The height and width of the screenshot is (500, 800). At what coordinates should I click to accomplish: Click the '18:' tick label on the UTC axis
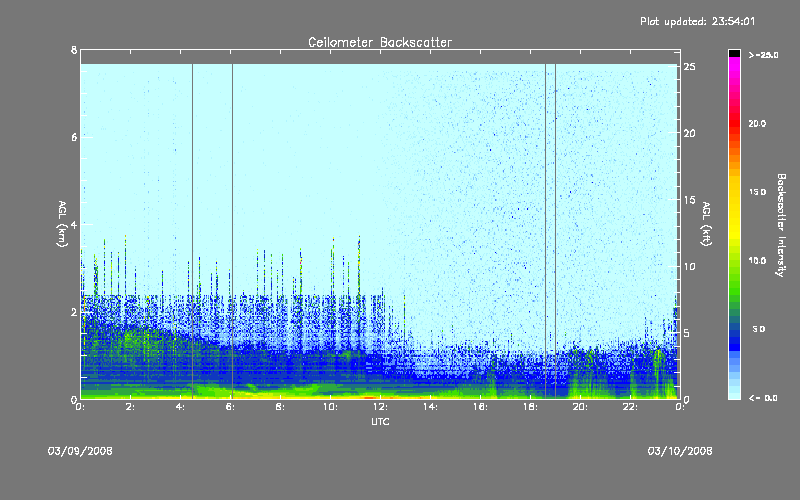[530, 407]
